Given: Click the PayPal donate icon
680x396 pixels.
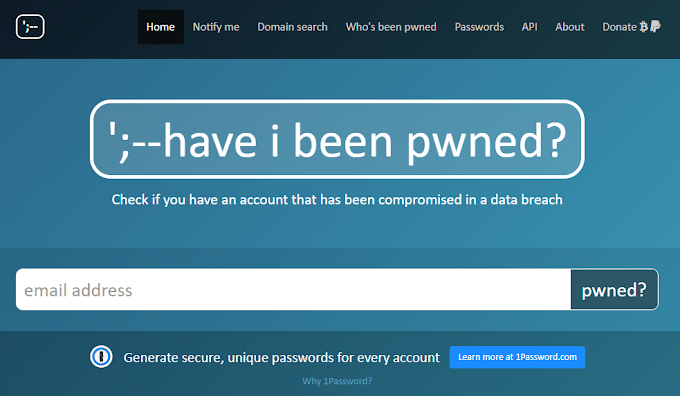Looking at the screenshot, I should [655, 26].
